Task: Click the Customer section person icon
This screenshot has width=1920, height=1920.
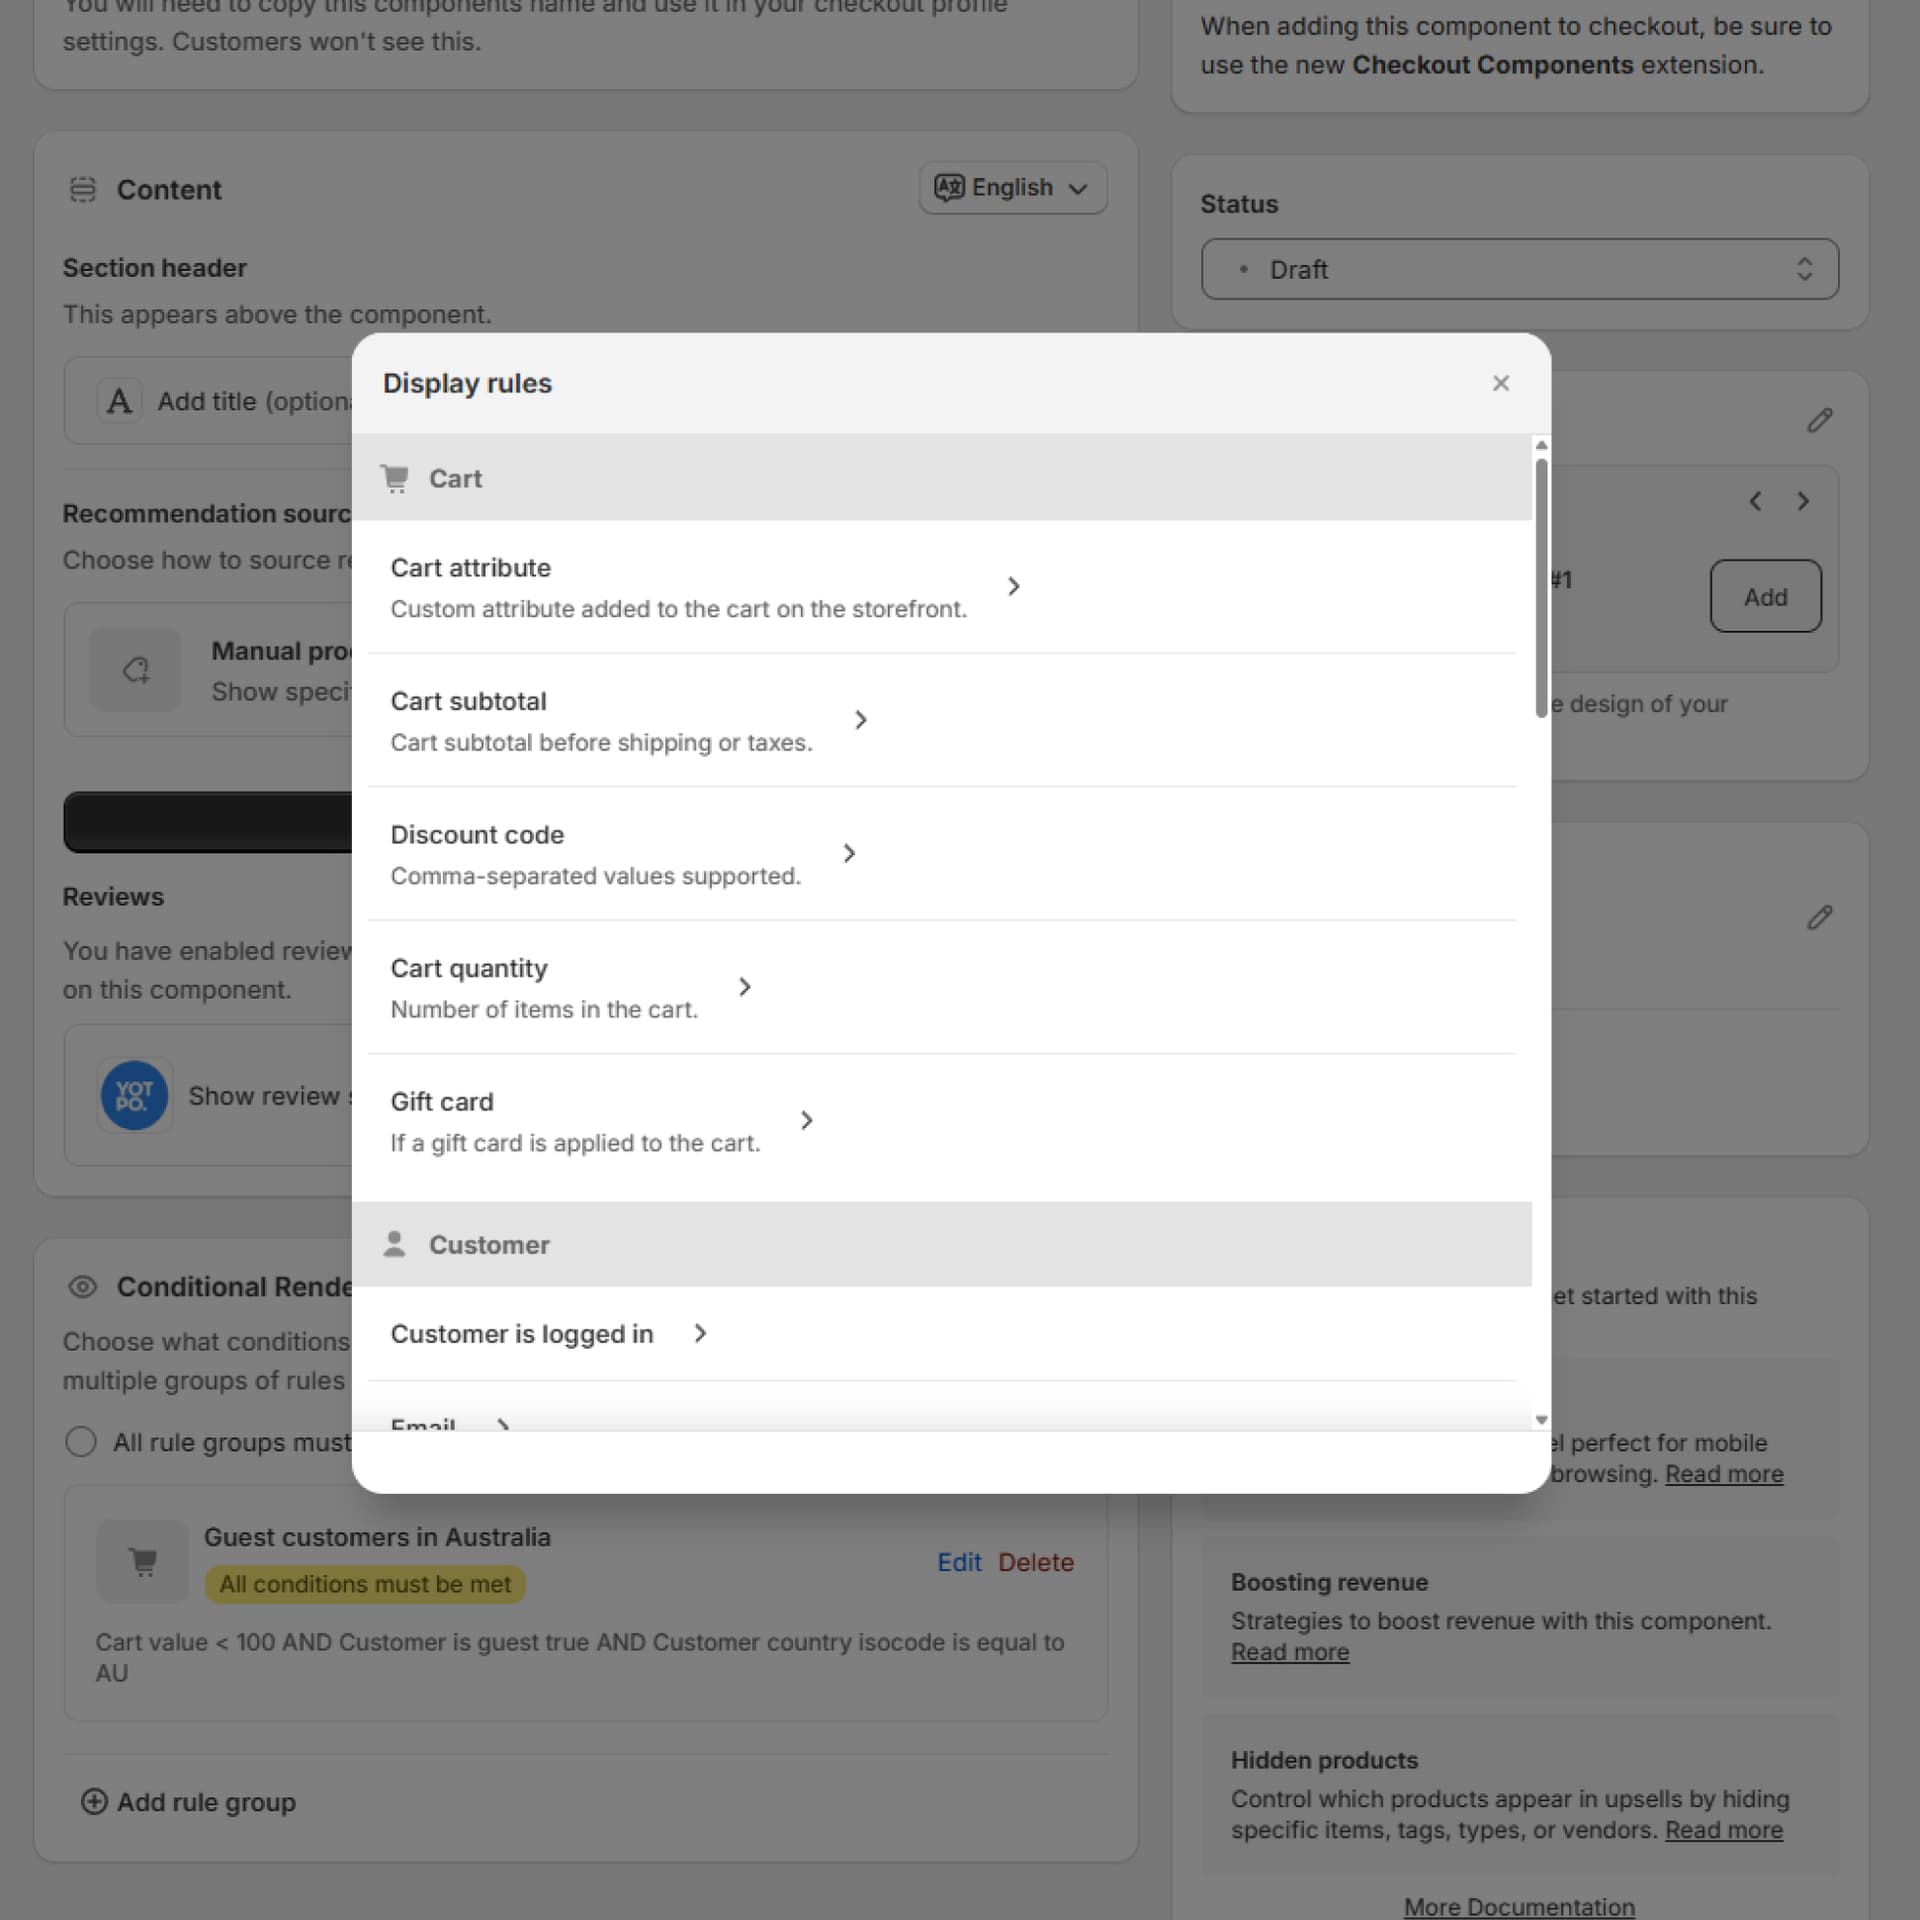Action: coord(396,1244)
